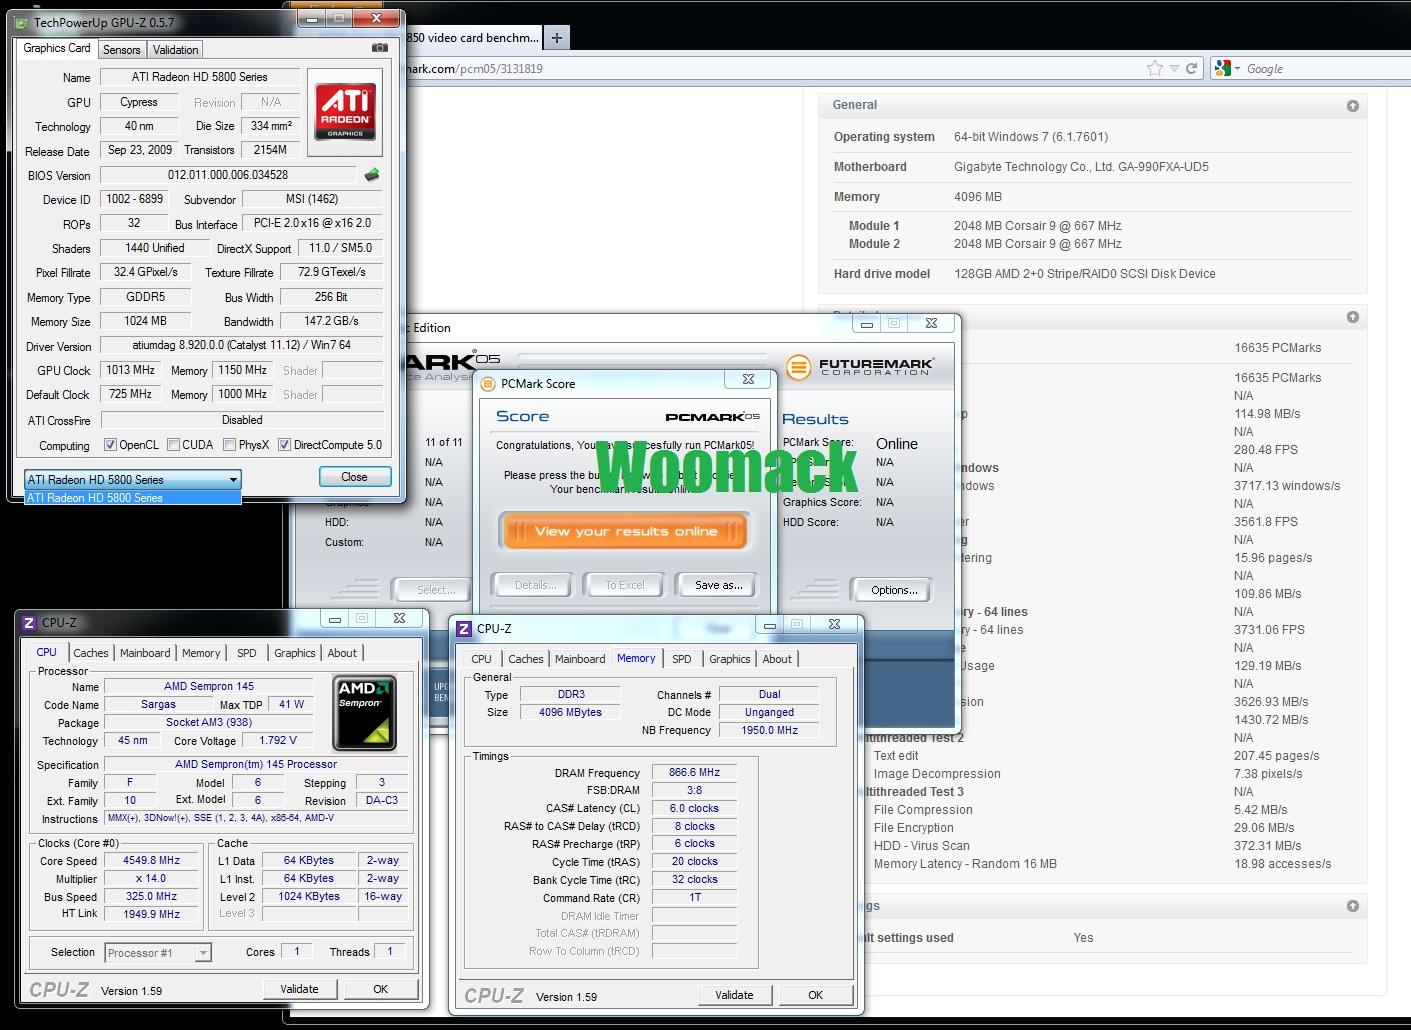Click the CPU-Z title bar icon of left window
The width and height of the screenshot is (1411, 1030).
(29, 622)
